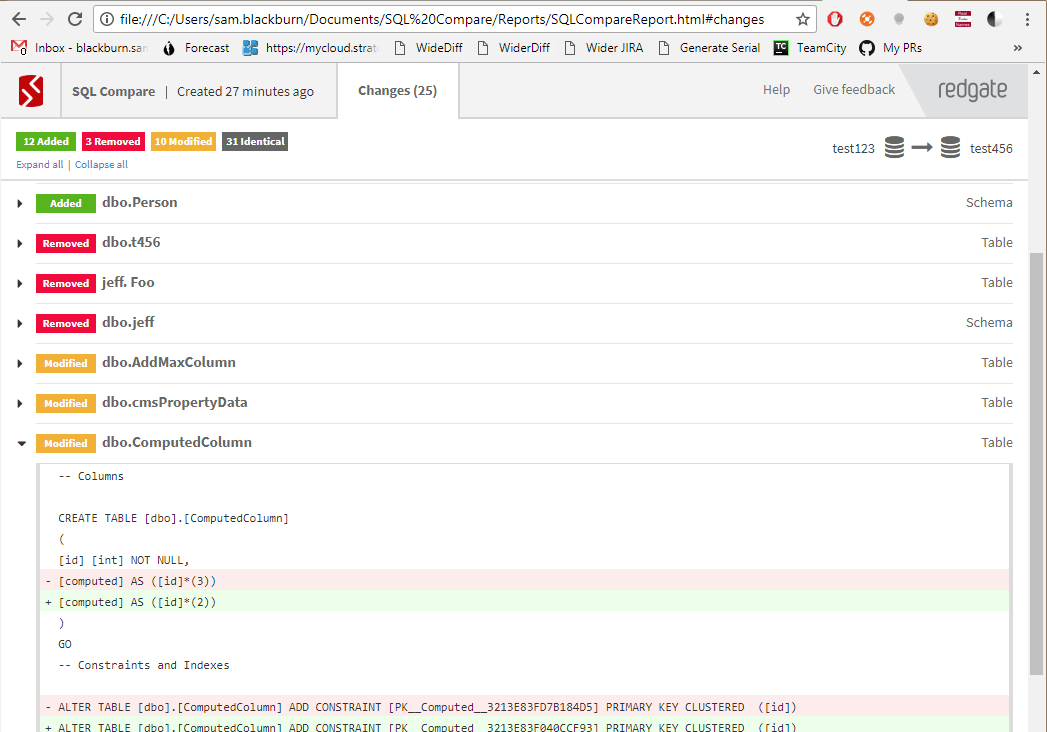The height and width of the screenshot is (732, 1047).
Task: Reload the page with the refresh icon
Action: 75,19
